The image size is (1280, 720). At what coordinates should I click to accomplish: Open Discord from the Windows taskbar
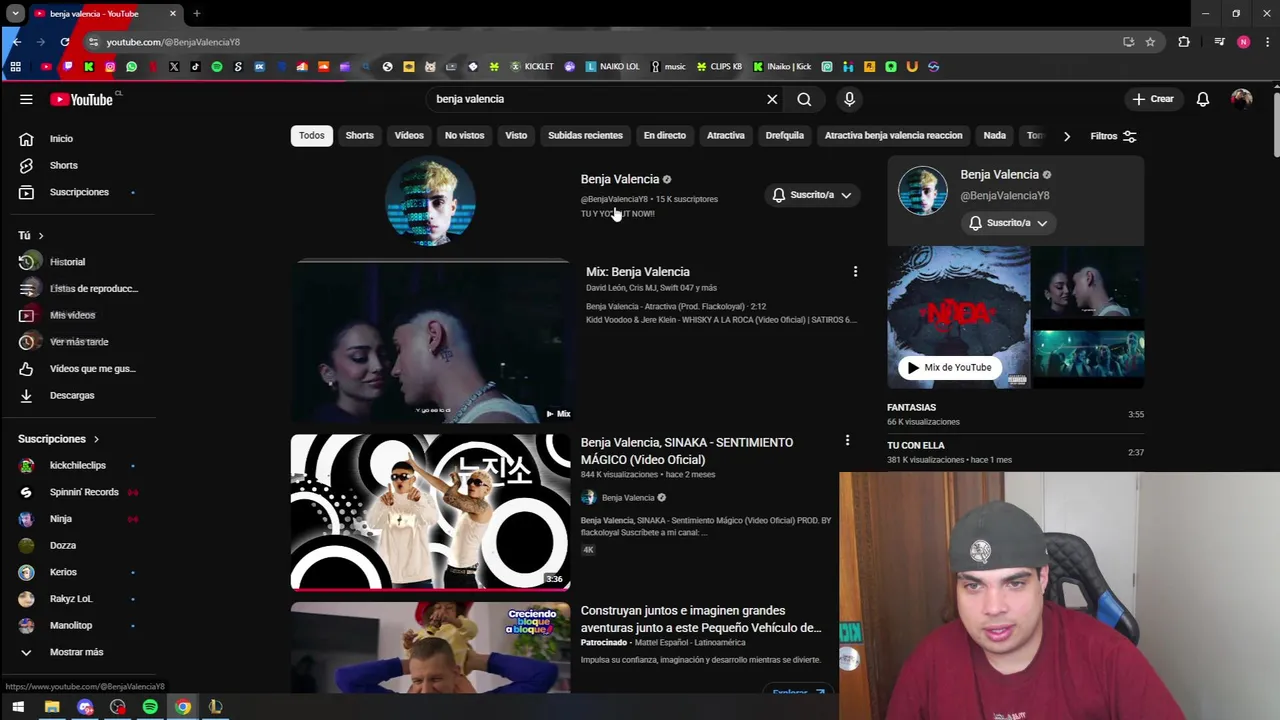point(85,707)
